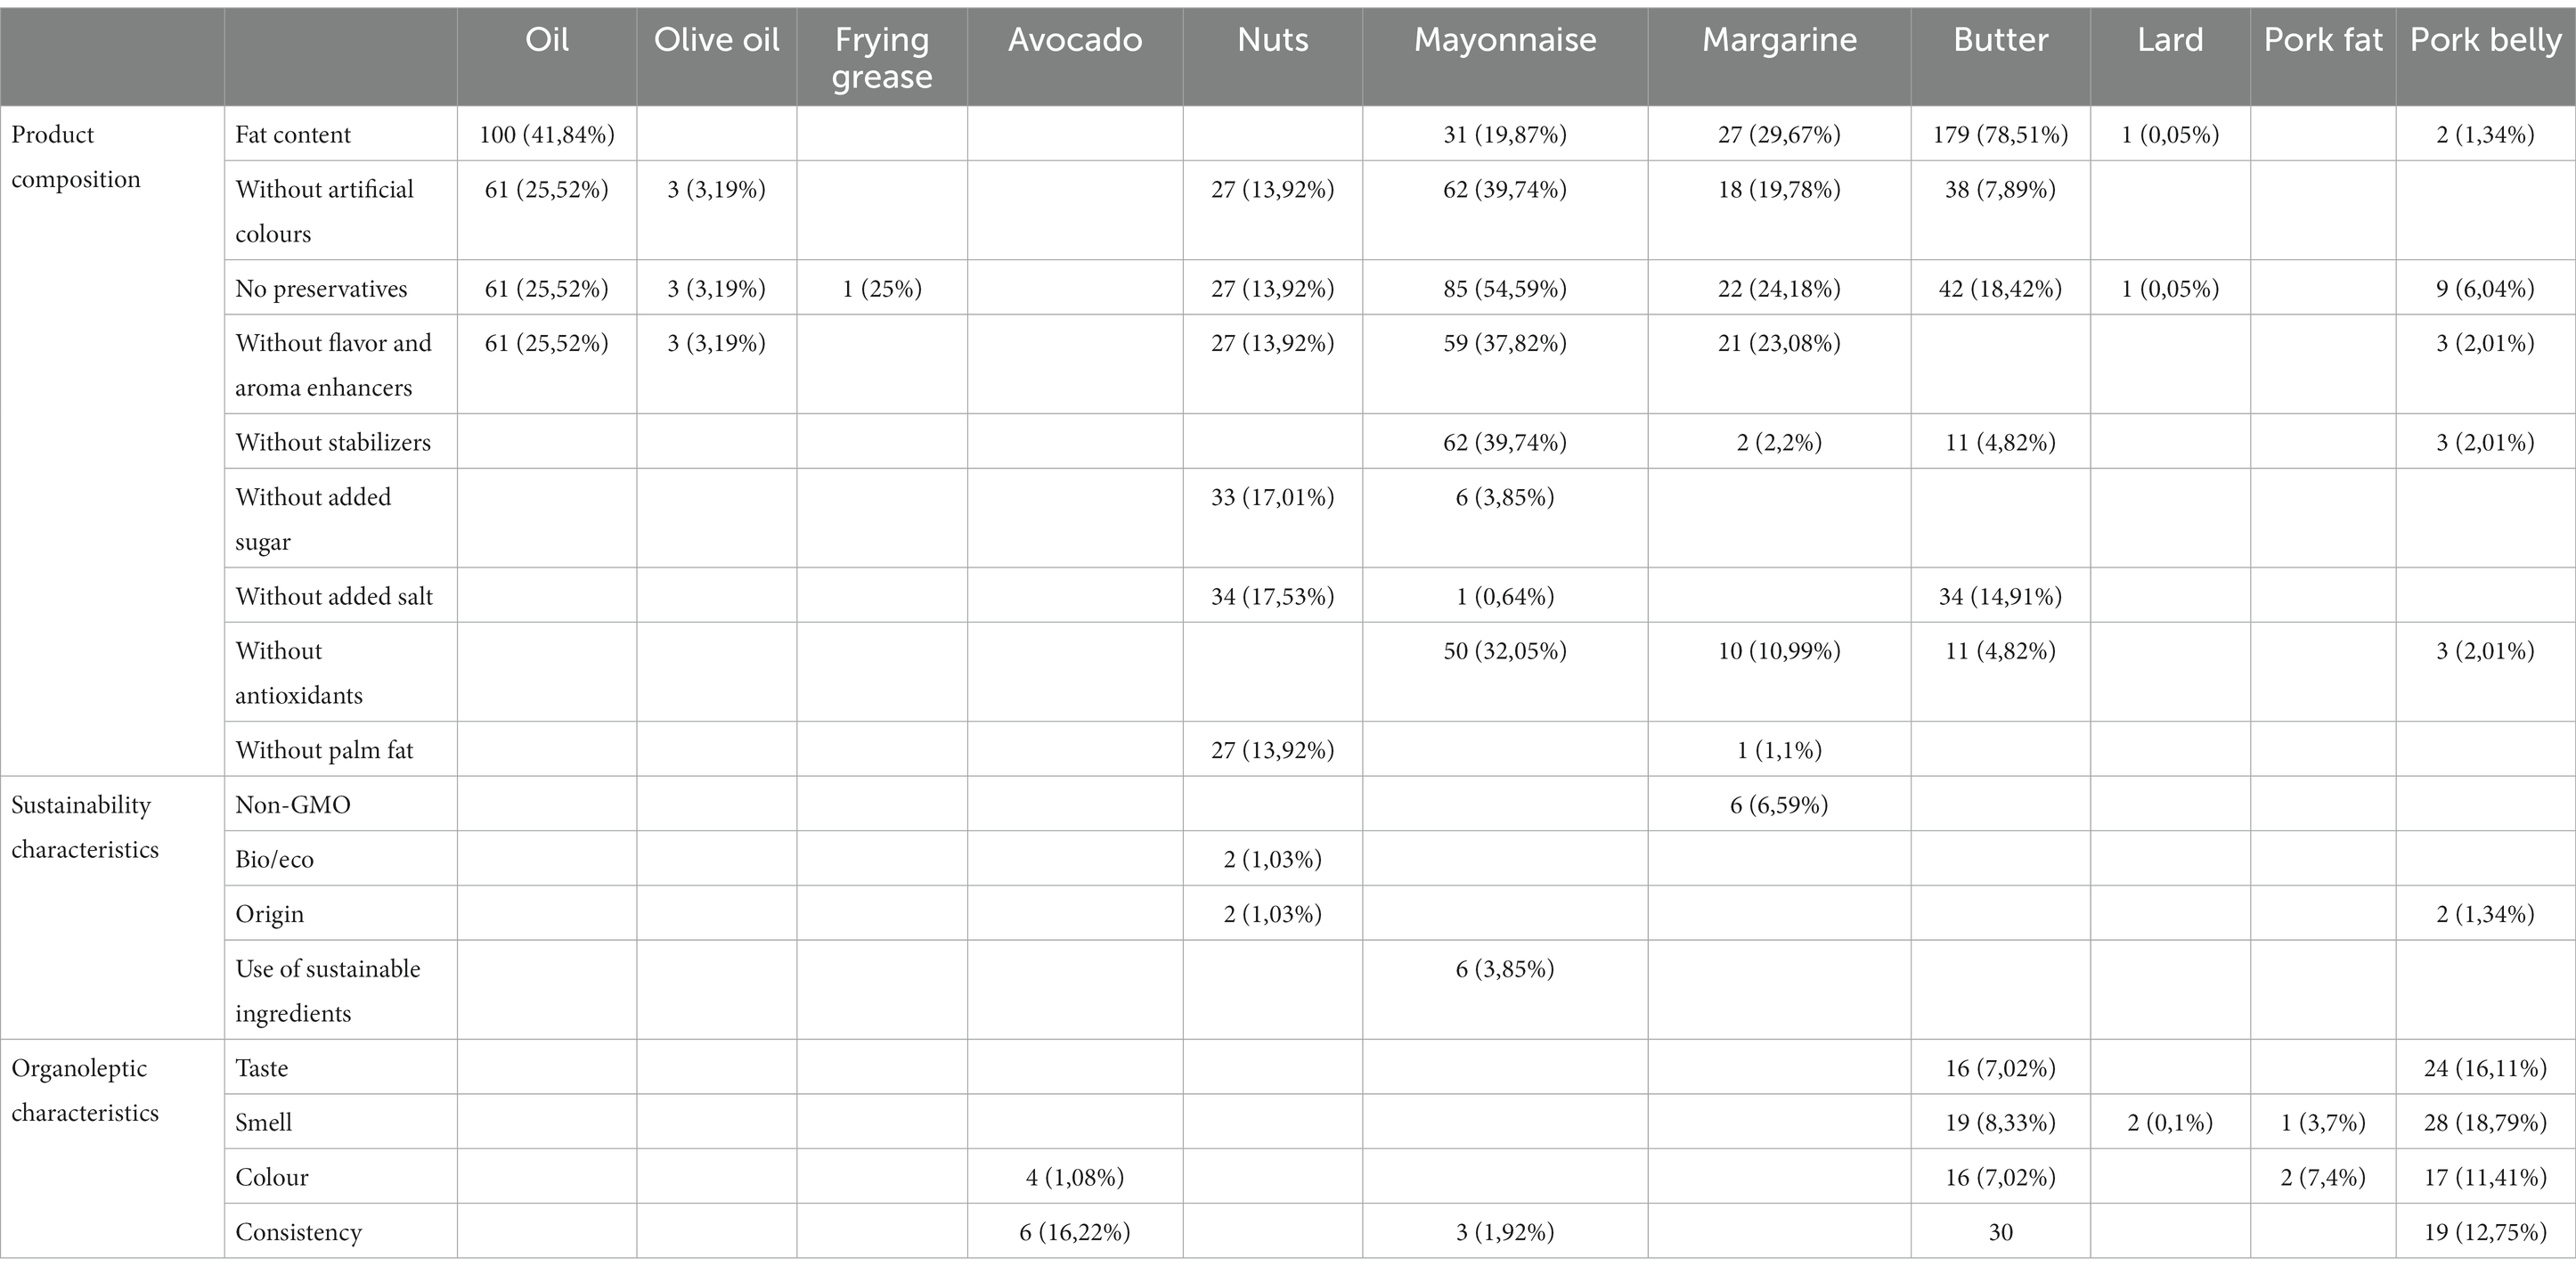Select Butter artificial colours cell "38 (7,89%)"
The height and width of the screenshot is (1274, 2576).
(2000, 189)
